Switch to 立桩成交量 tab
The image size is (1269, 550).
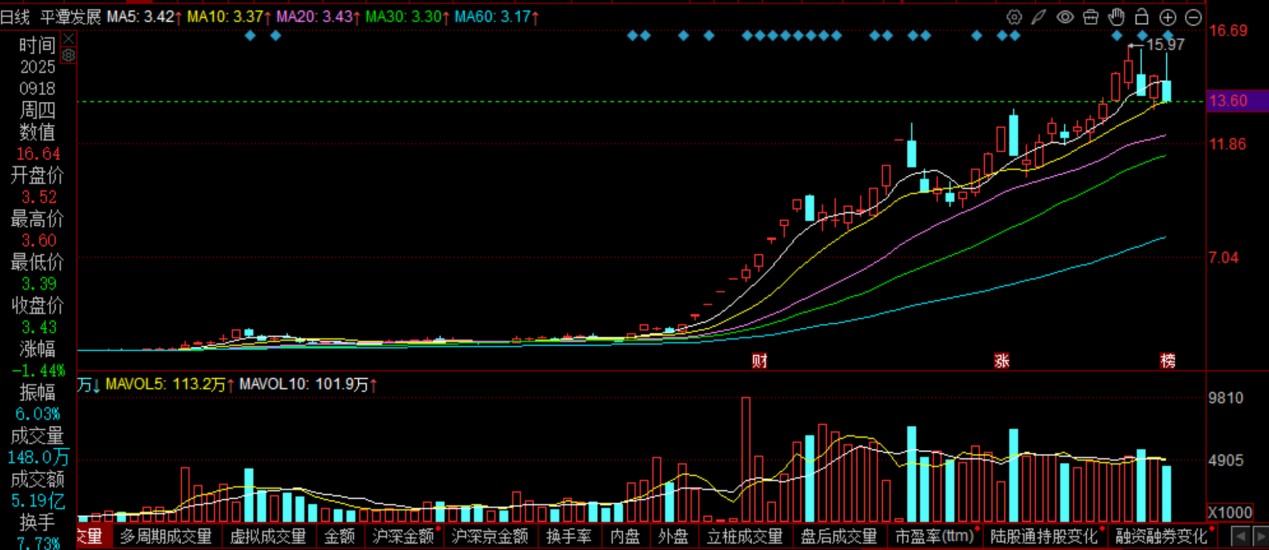pyautogui.click(x=744, y=537)
